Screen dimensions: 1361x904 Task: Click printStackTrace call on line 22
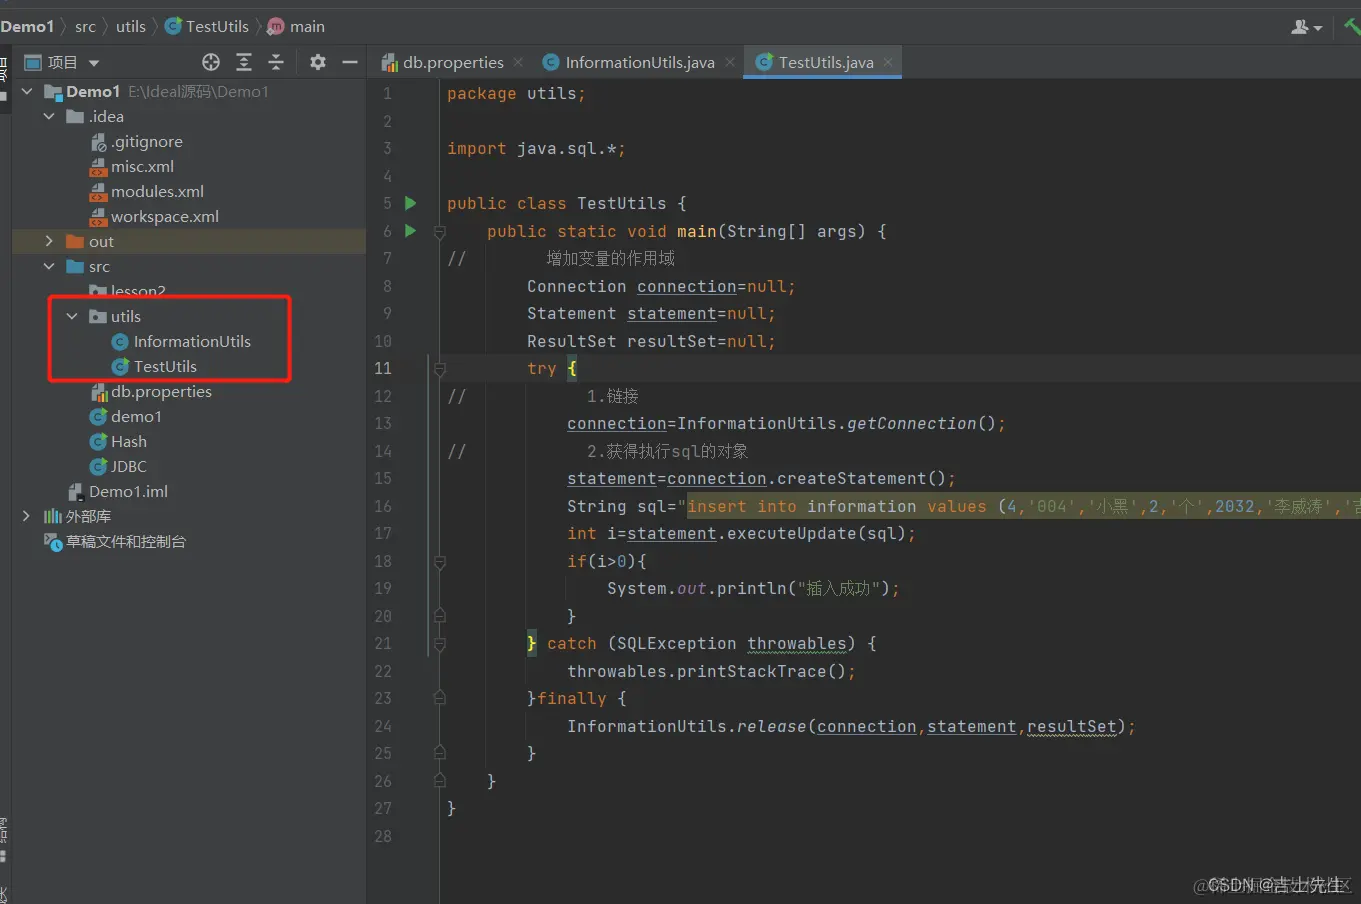point(752,671)
